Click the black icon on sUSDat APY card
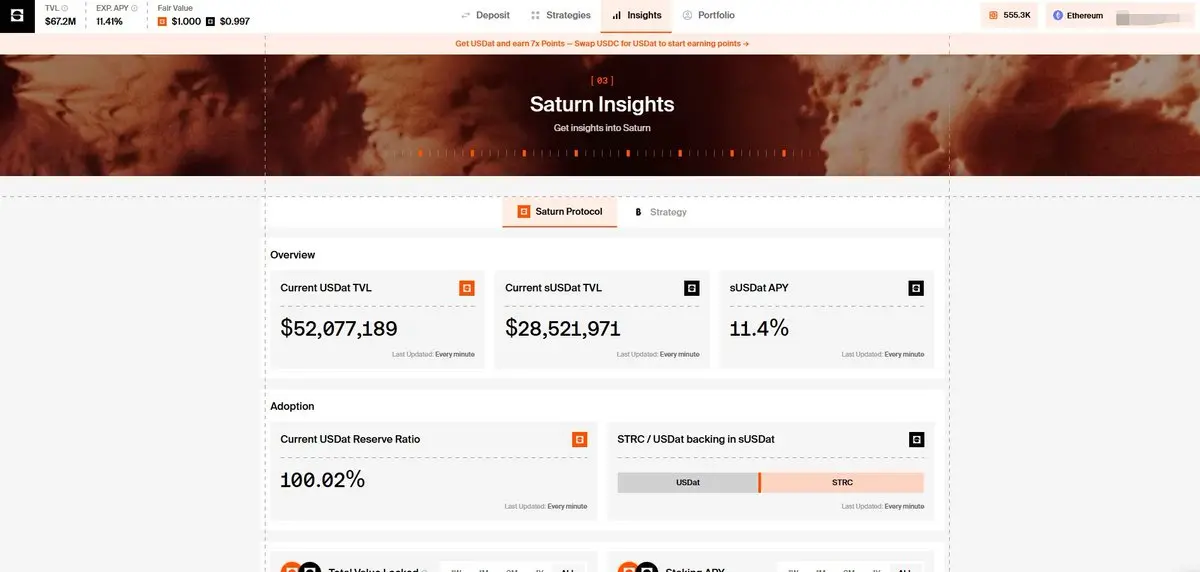Image resolution: width=1200 pixels, height=572 pixels. [x=916, y=288]
